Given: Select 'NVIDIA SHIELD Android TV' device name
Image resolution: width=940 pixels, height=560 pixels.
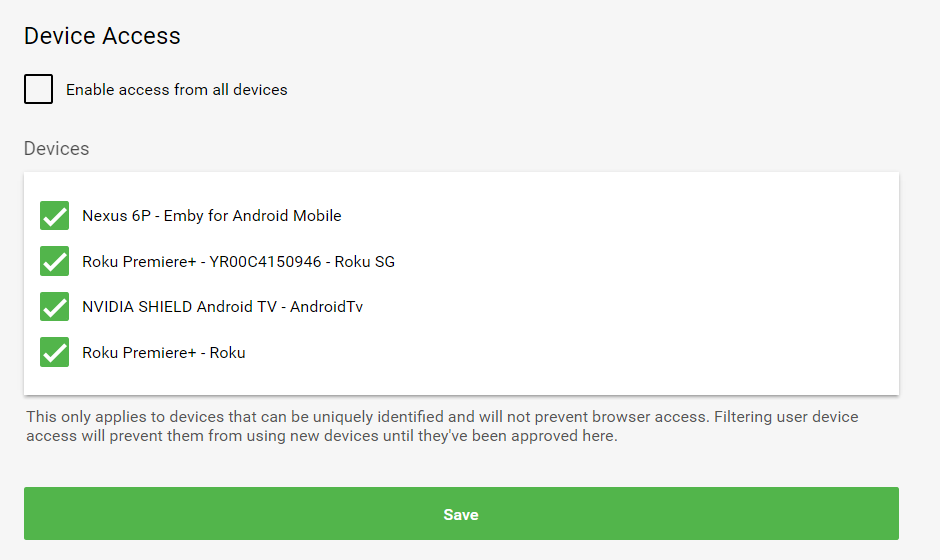Looking at the screenshot, I should point(179,307).
